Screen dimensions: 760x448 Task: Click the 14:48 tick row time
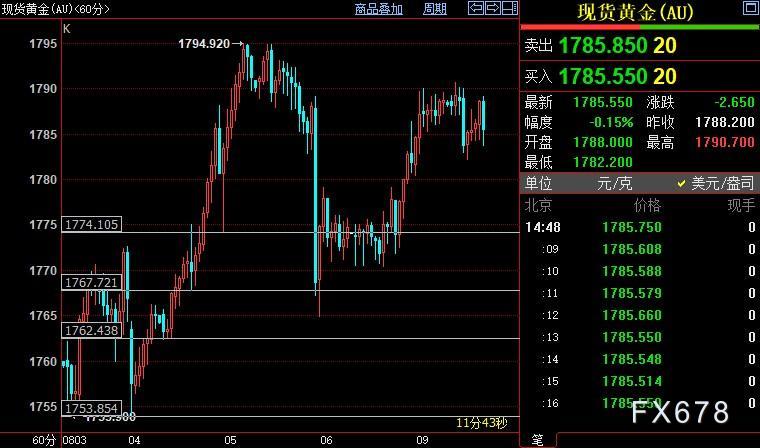point(543,227)
